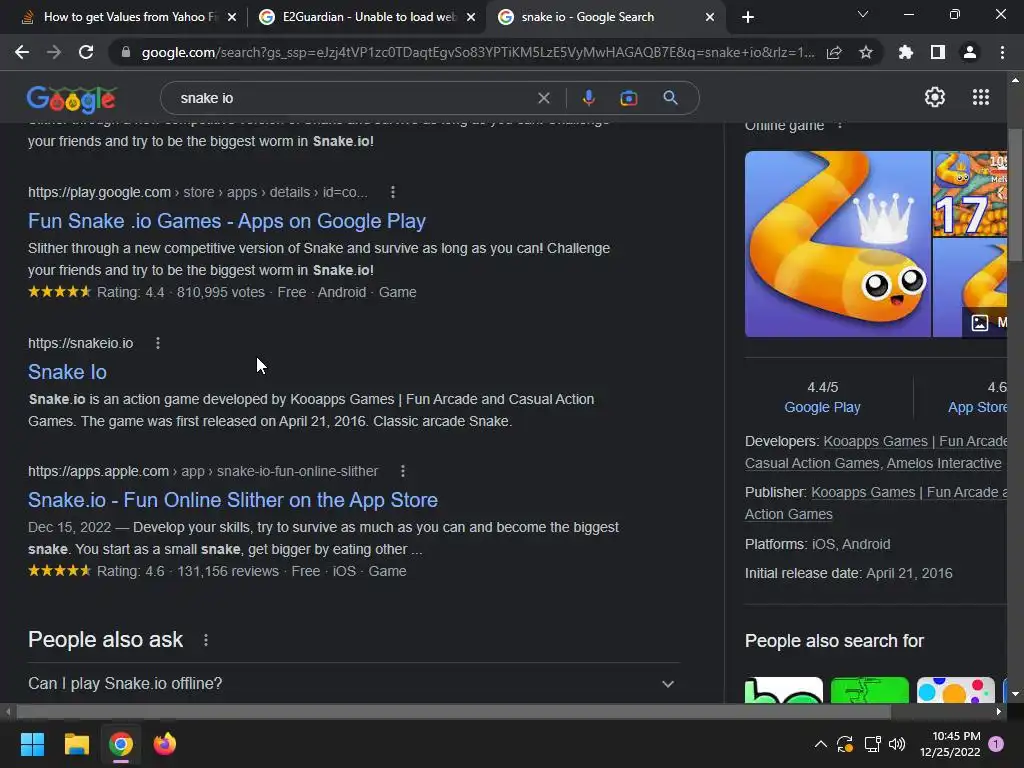Open People also ask options menu
This screenshot has height=768, width=1024.
(206, 640)
